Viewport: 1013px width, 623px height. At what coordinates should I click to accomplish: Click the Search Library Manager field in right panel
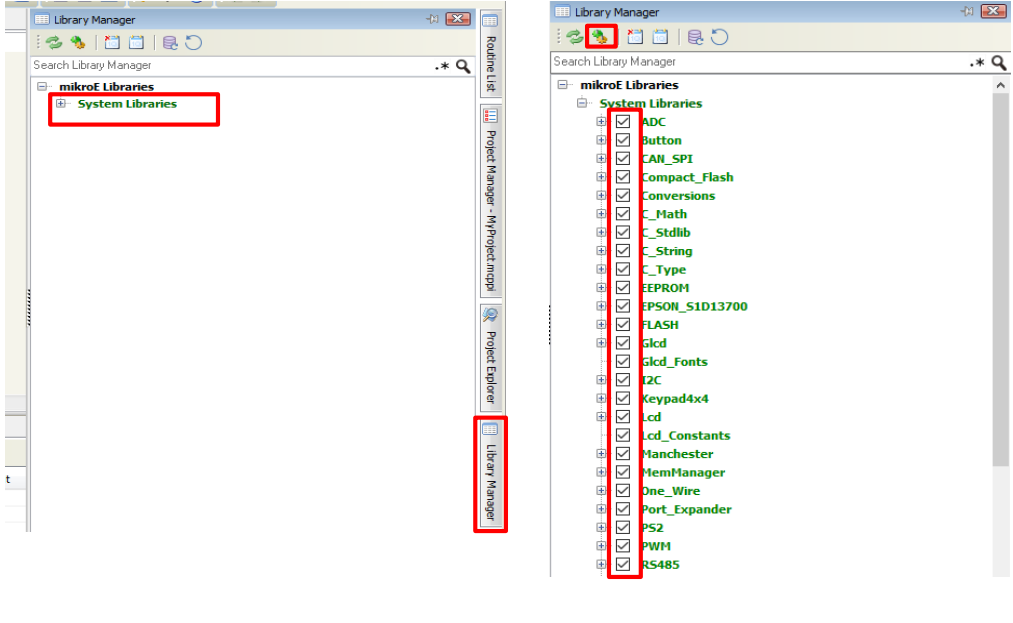pos(750,62)
